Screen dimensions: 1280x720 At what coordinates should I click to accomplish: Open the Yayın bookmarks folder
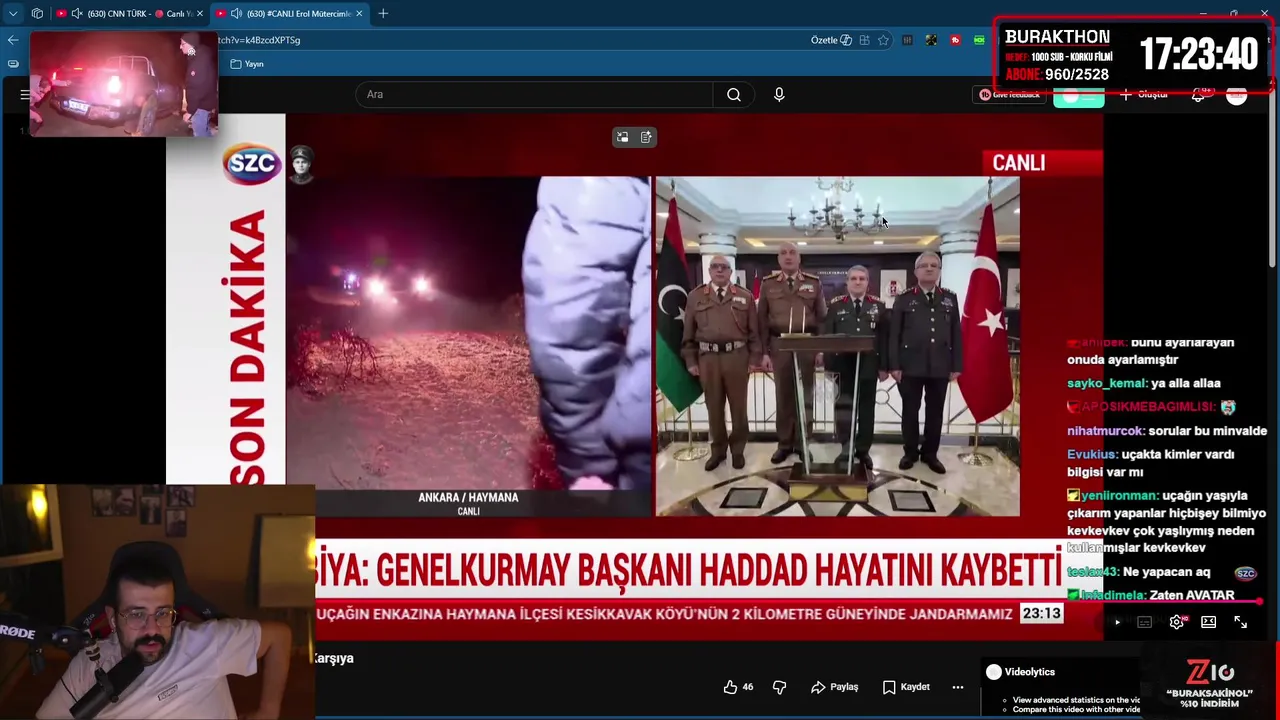(x=247, y=64)
